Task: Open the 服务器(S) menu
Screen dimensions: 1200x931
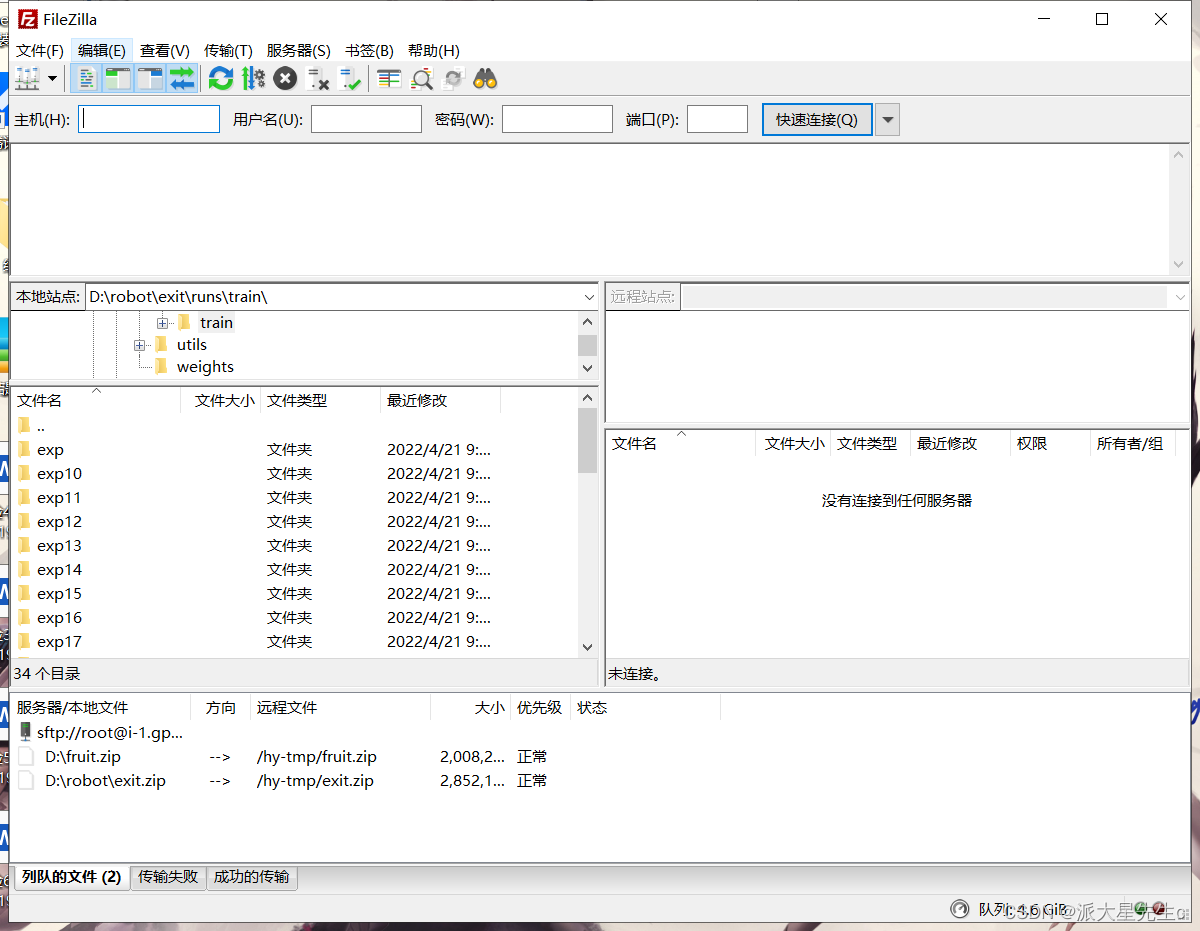Action: (298, 50)
